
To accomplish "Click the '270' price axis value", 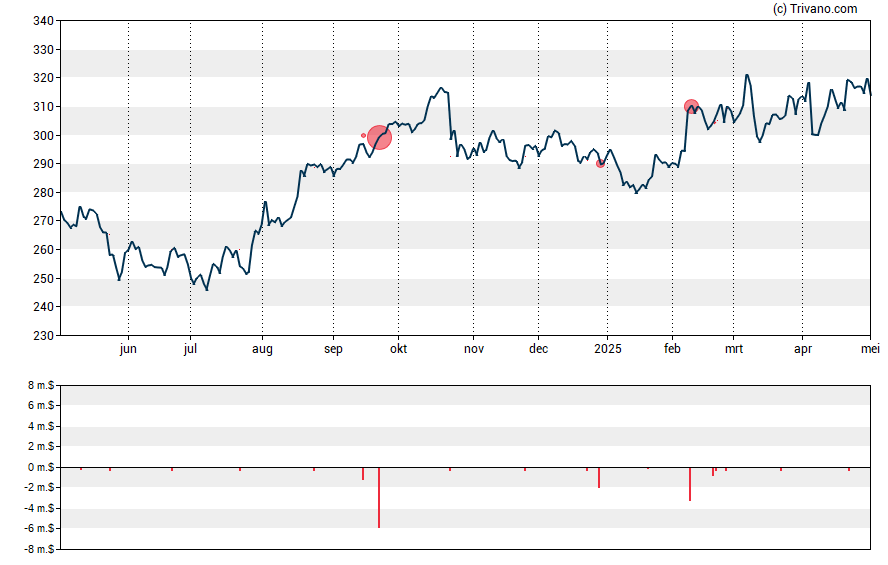I will (44, 221).
